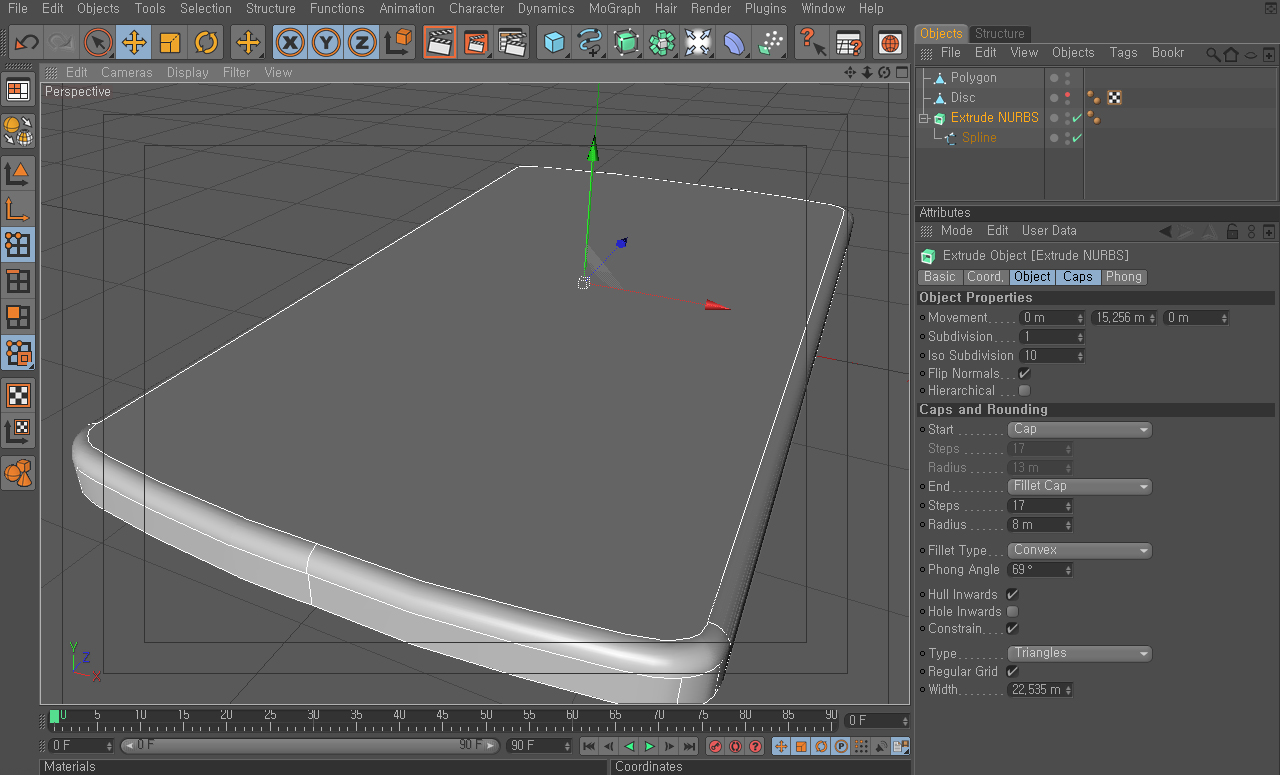Click the Phong attribute tab button
1280x775 pixels.
[1123, 277]
